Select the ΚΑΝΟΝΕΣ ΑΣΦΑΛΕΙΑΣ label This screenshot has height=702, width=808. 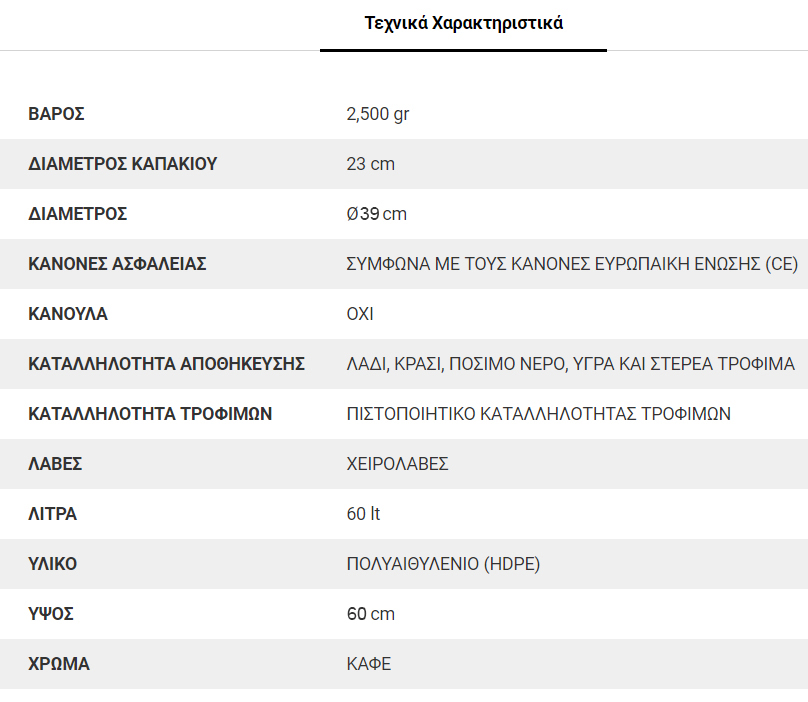pos(117,264)
